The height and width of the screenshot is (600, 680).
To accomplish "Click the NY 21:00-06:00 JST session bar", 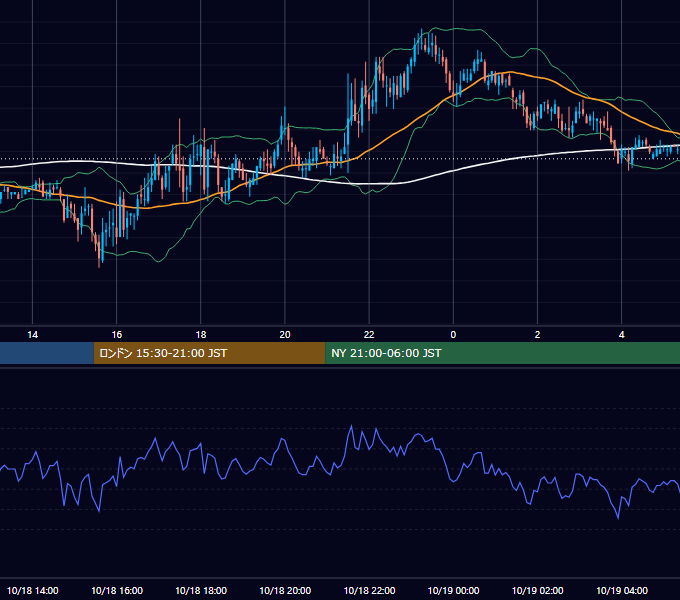I will 503,353.
